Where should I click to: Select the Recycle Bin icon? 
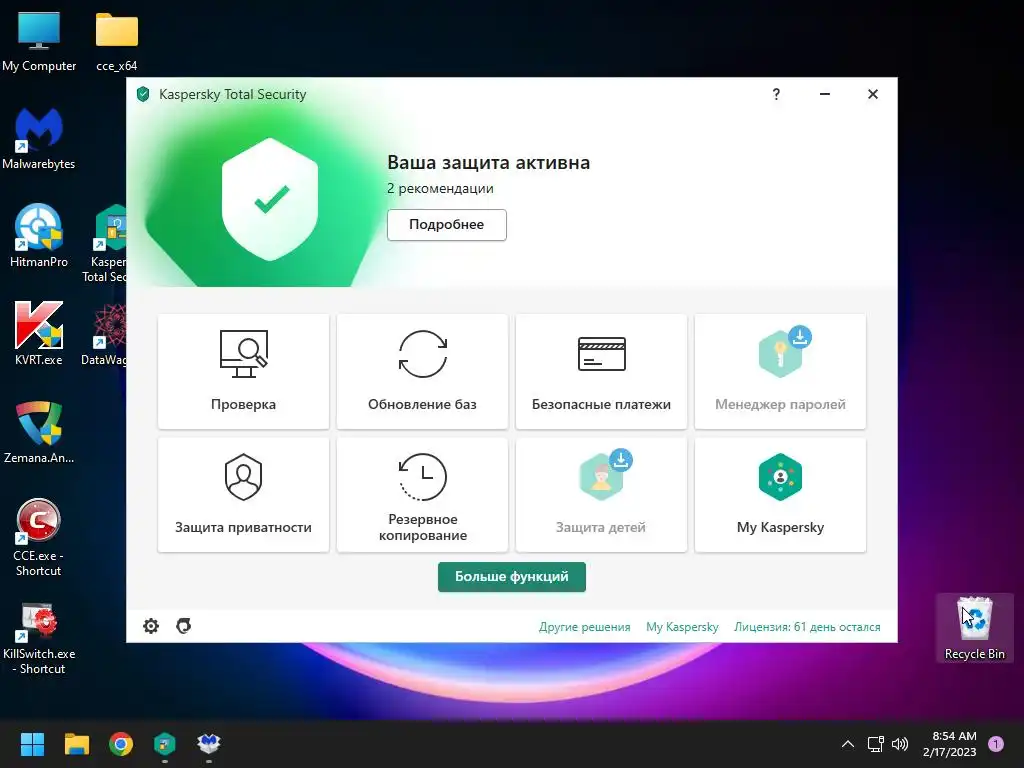tap(974, 628)
